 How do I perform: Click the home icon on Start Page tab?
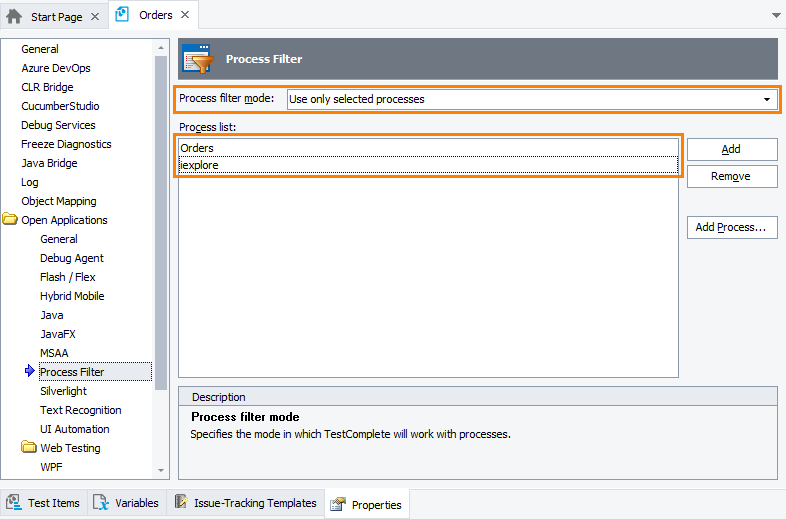[14, 17]
